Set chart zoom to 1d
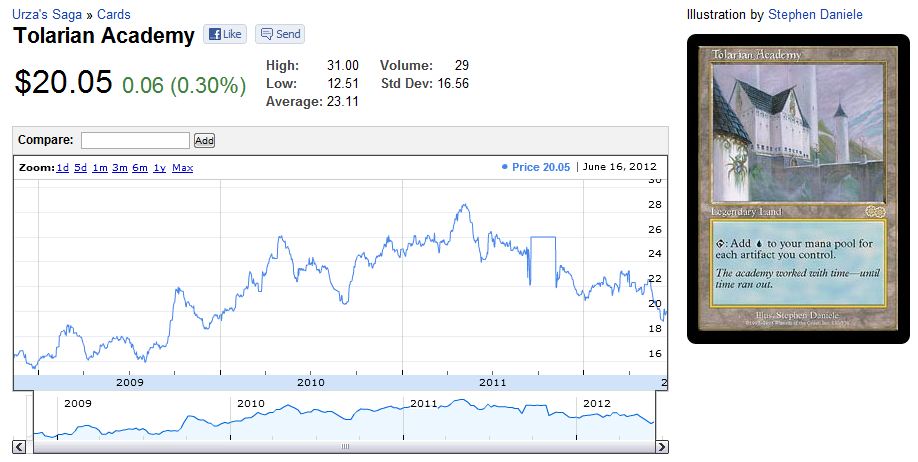This screenshot has width=918, height=462. (x=63, y=168)
